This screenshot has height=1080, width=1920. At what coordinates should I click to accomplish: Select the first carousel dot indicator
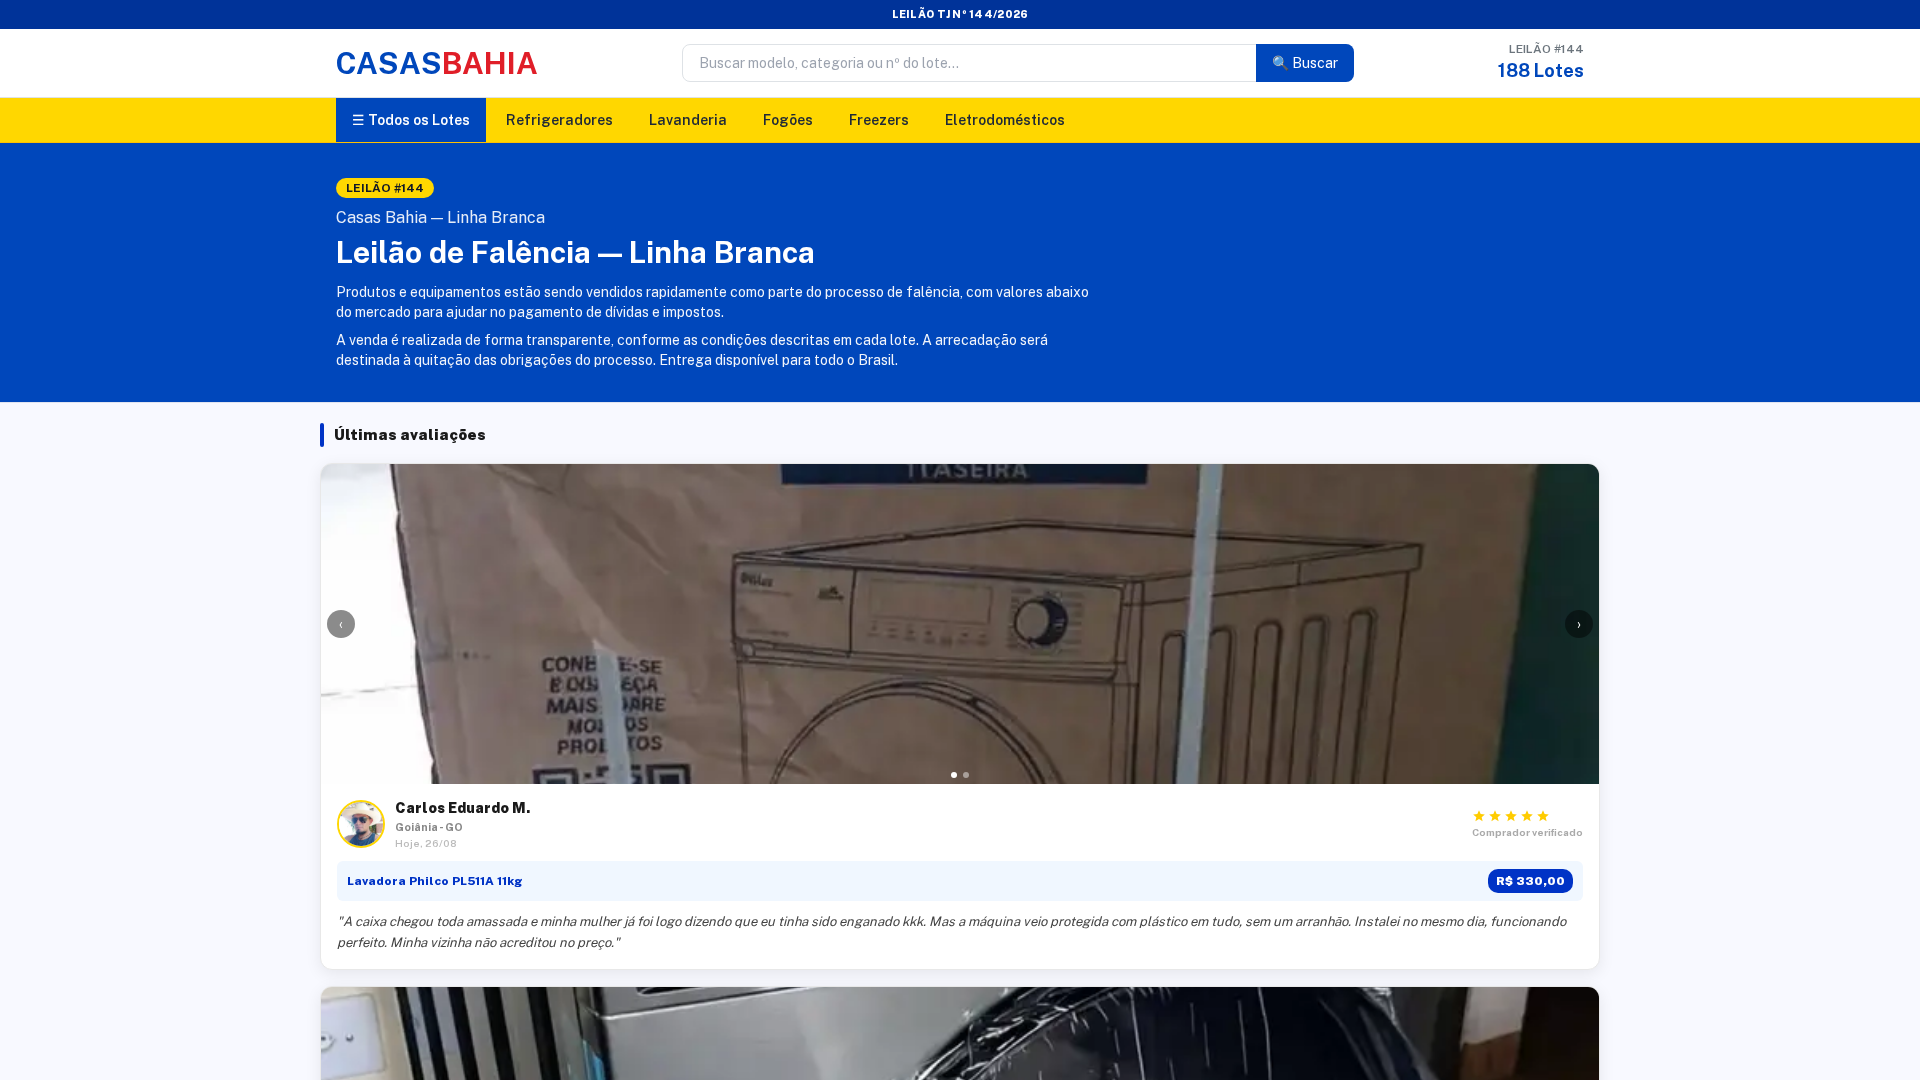click(x=954, y=775)
